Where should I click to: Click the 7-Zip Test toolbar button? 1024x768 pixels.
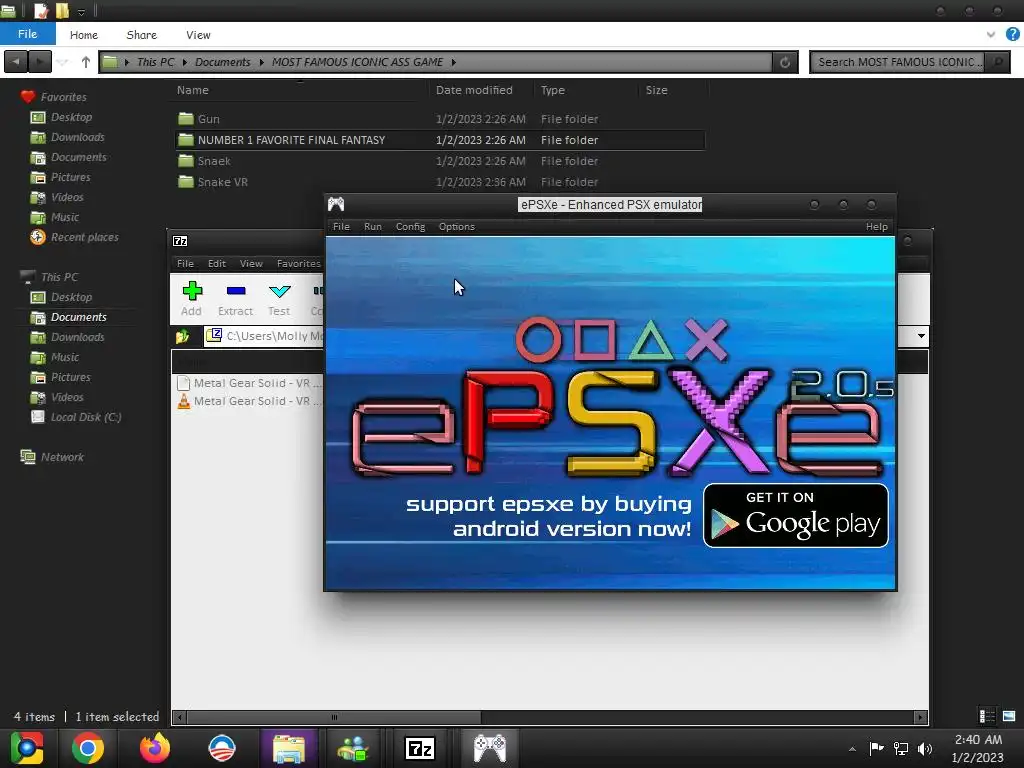(x=279, y=299)
